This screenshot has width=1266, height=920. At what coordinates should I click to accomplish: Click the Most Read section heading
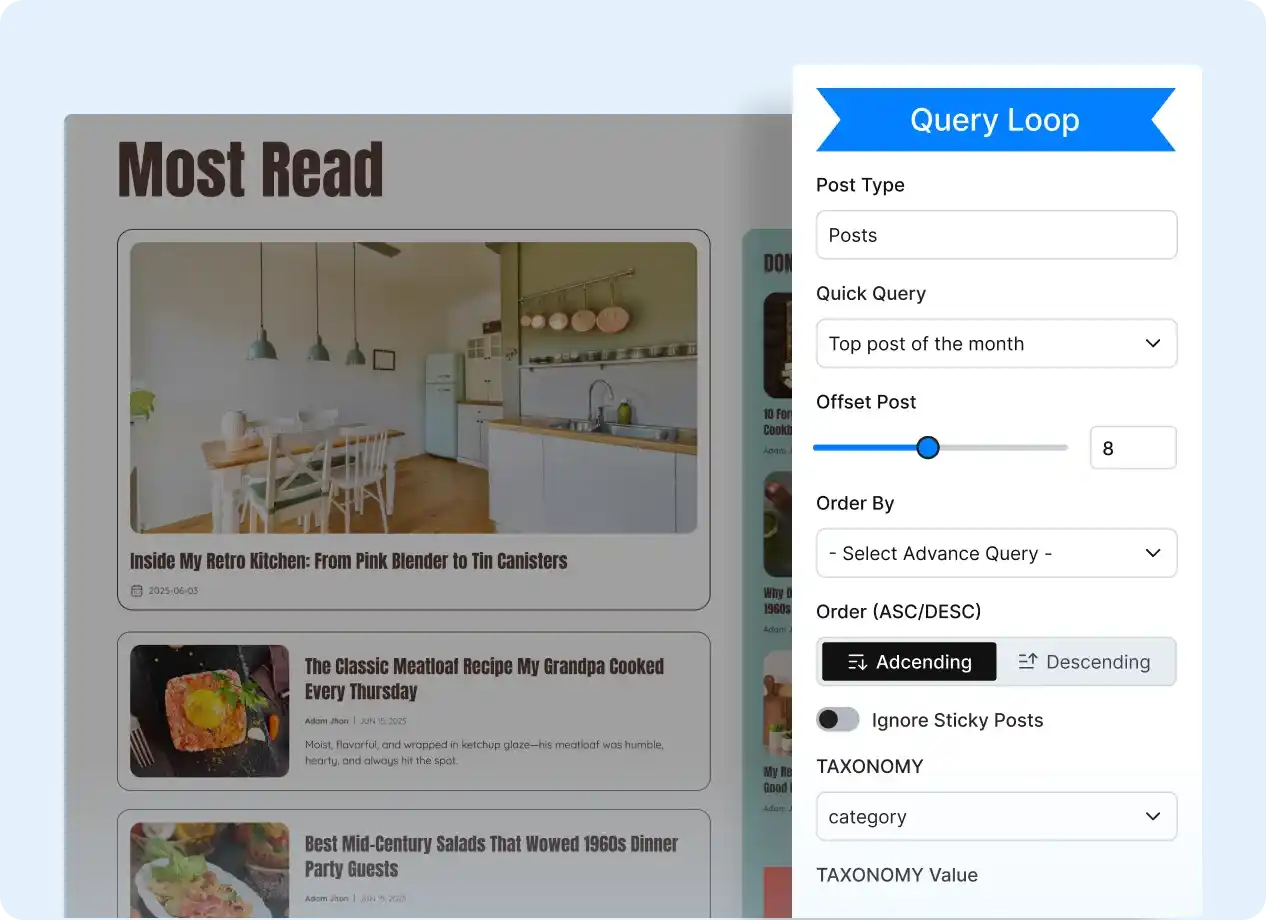(251, 170)
